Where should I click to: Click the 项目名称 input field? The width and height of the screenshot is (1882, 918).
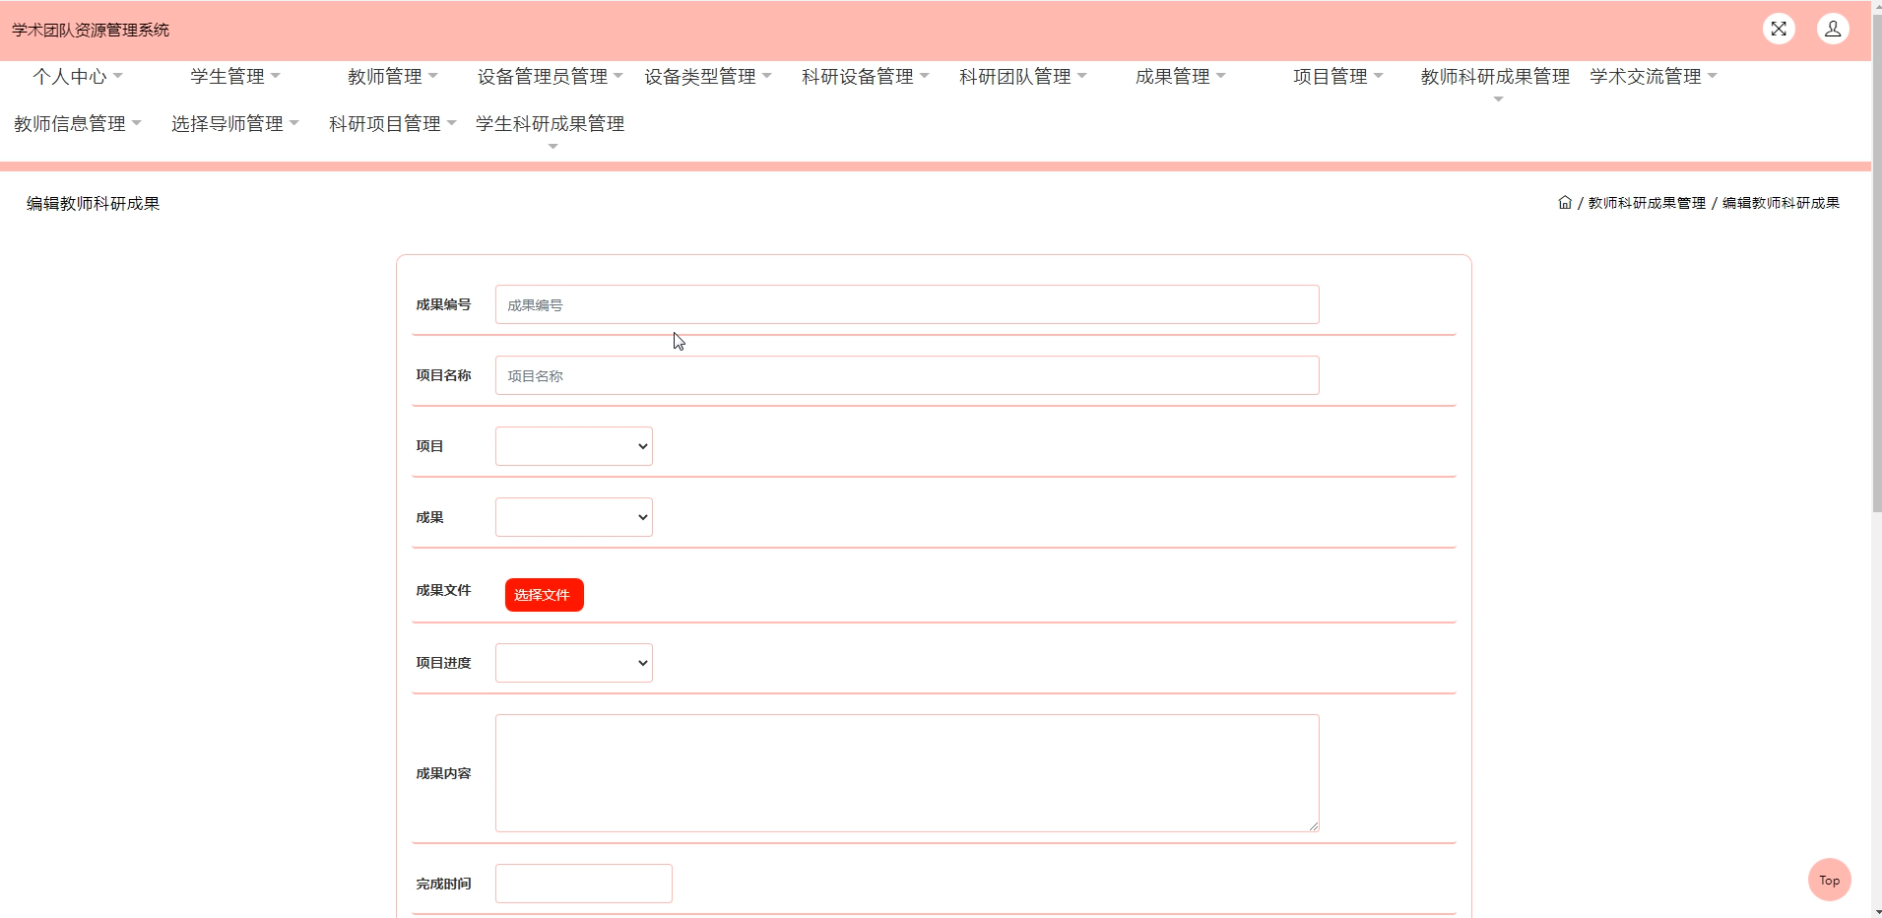[x=907, y=376]
